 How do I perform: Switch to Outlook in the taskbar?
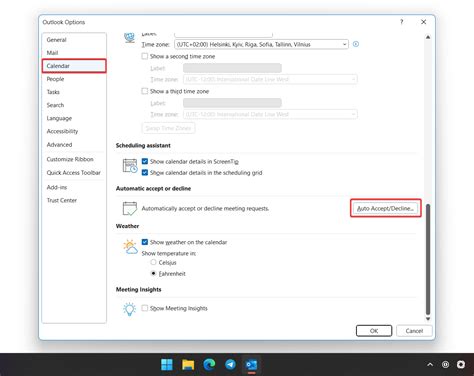point(252,365)
